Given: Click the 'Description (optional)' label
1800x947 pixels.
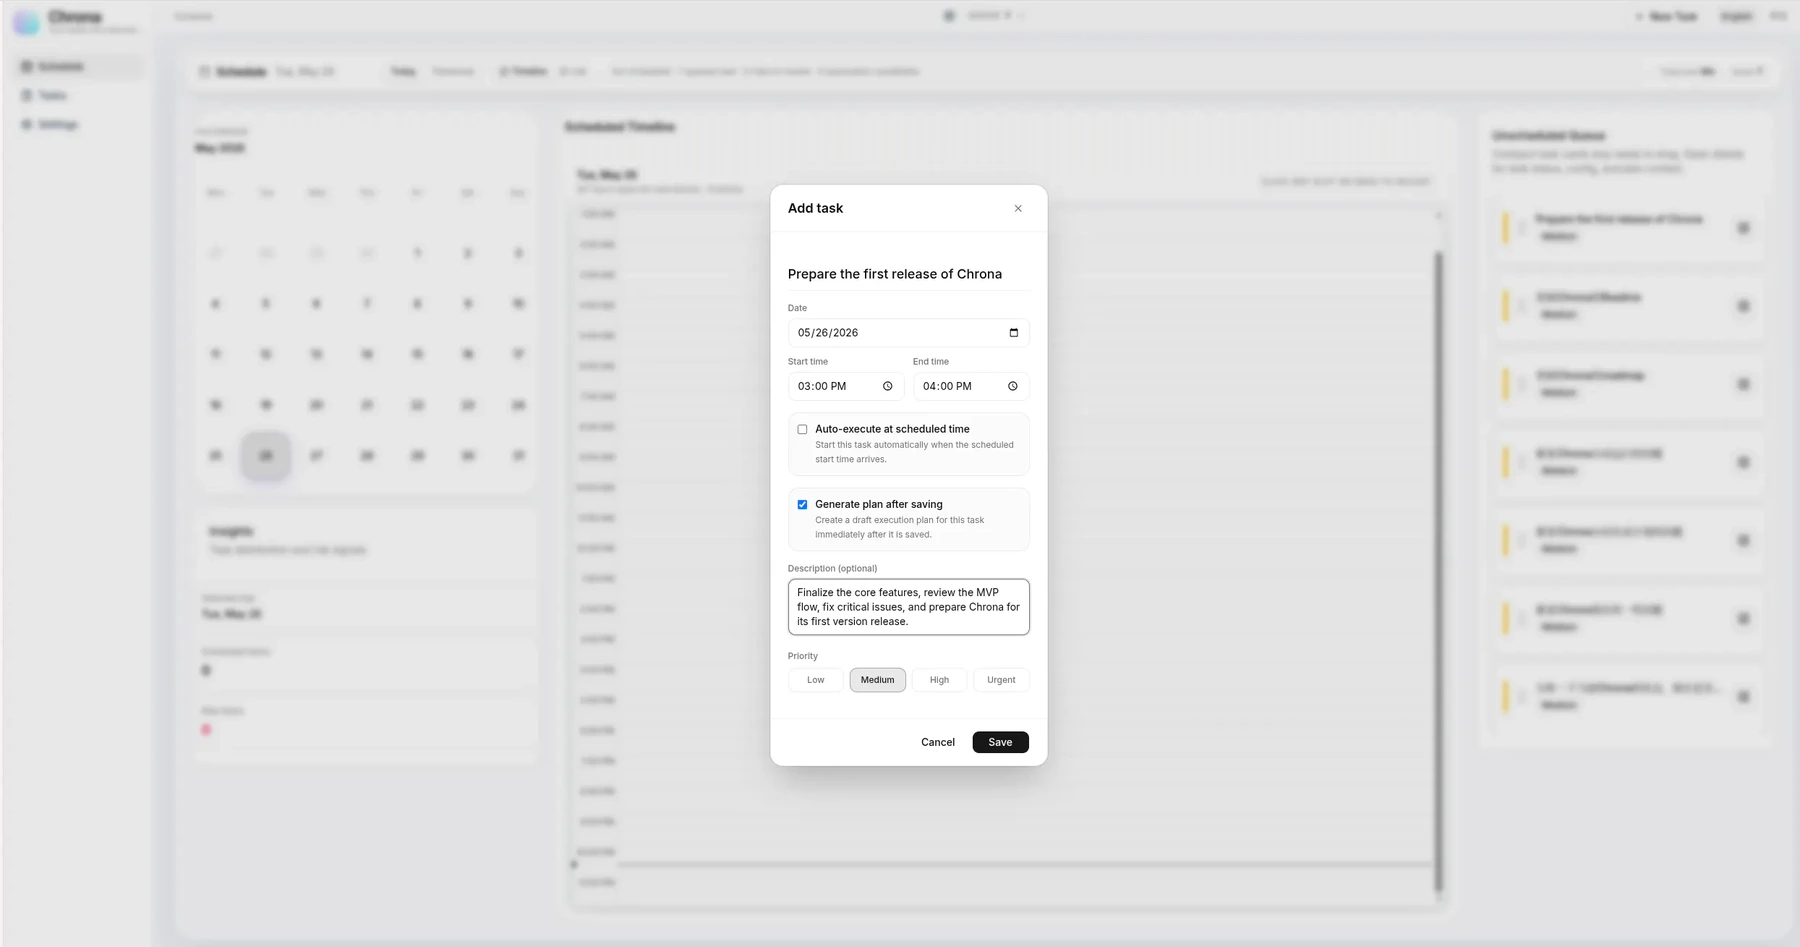Looking at the screenshot, I should (832, 568).
